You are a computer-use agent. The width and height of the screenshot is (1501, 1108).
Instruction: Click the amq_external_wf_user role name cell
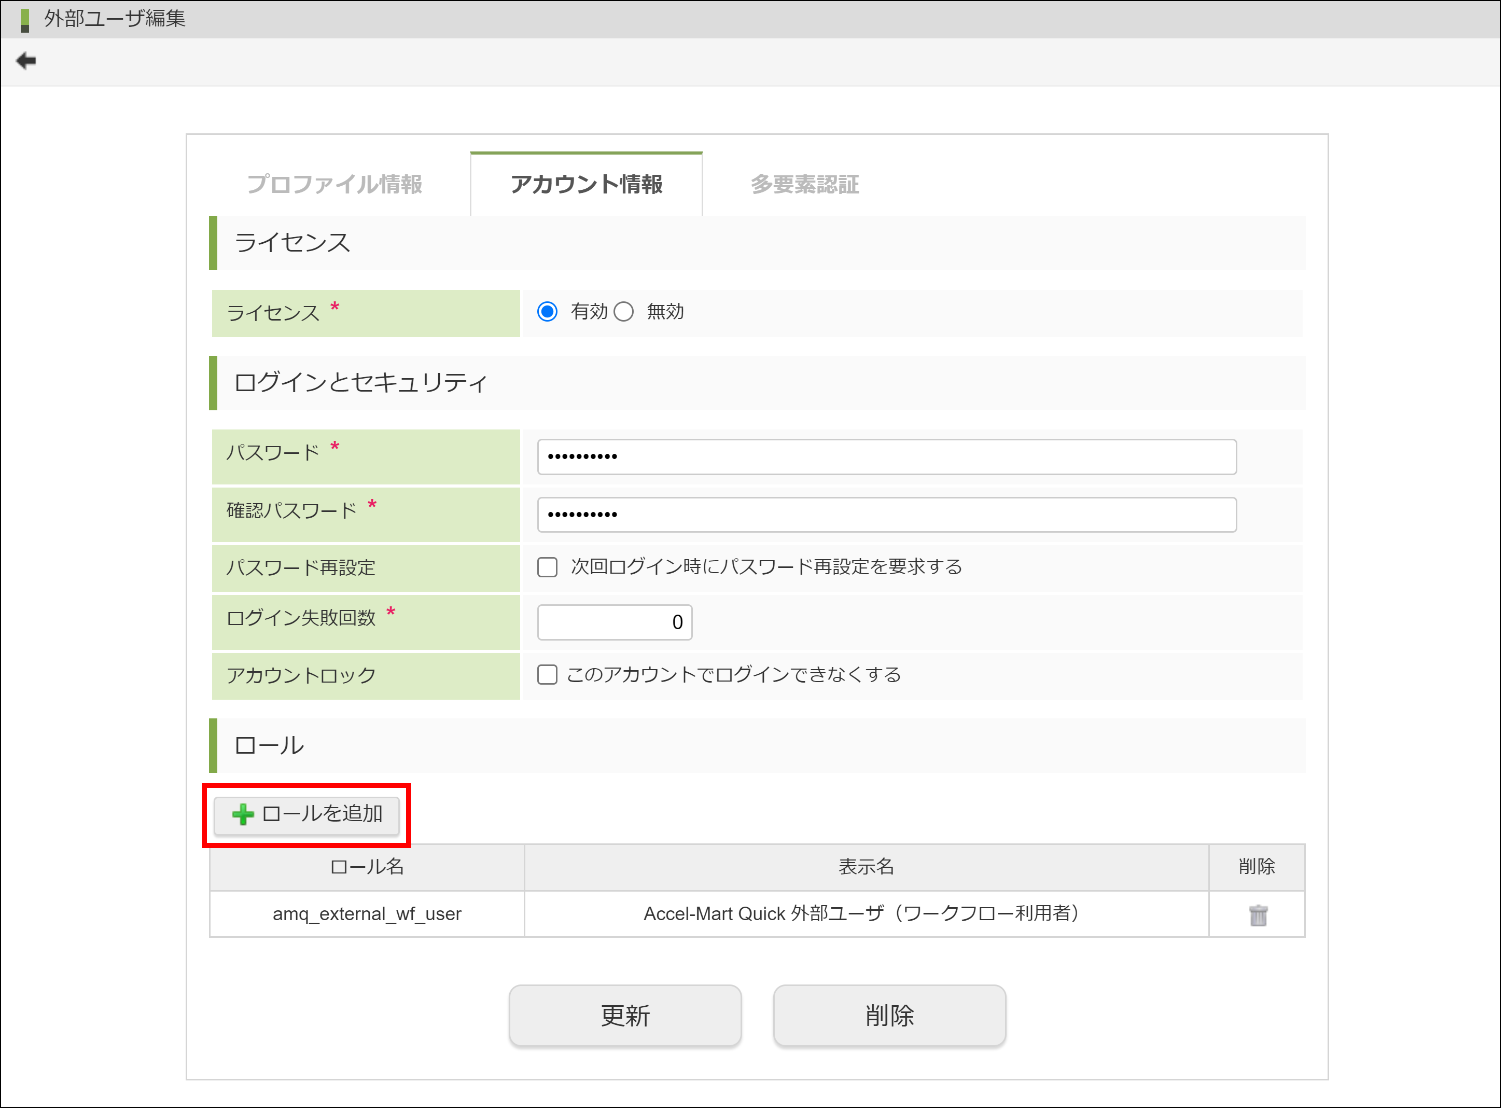[367, 914]
